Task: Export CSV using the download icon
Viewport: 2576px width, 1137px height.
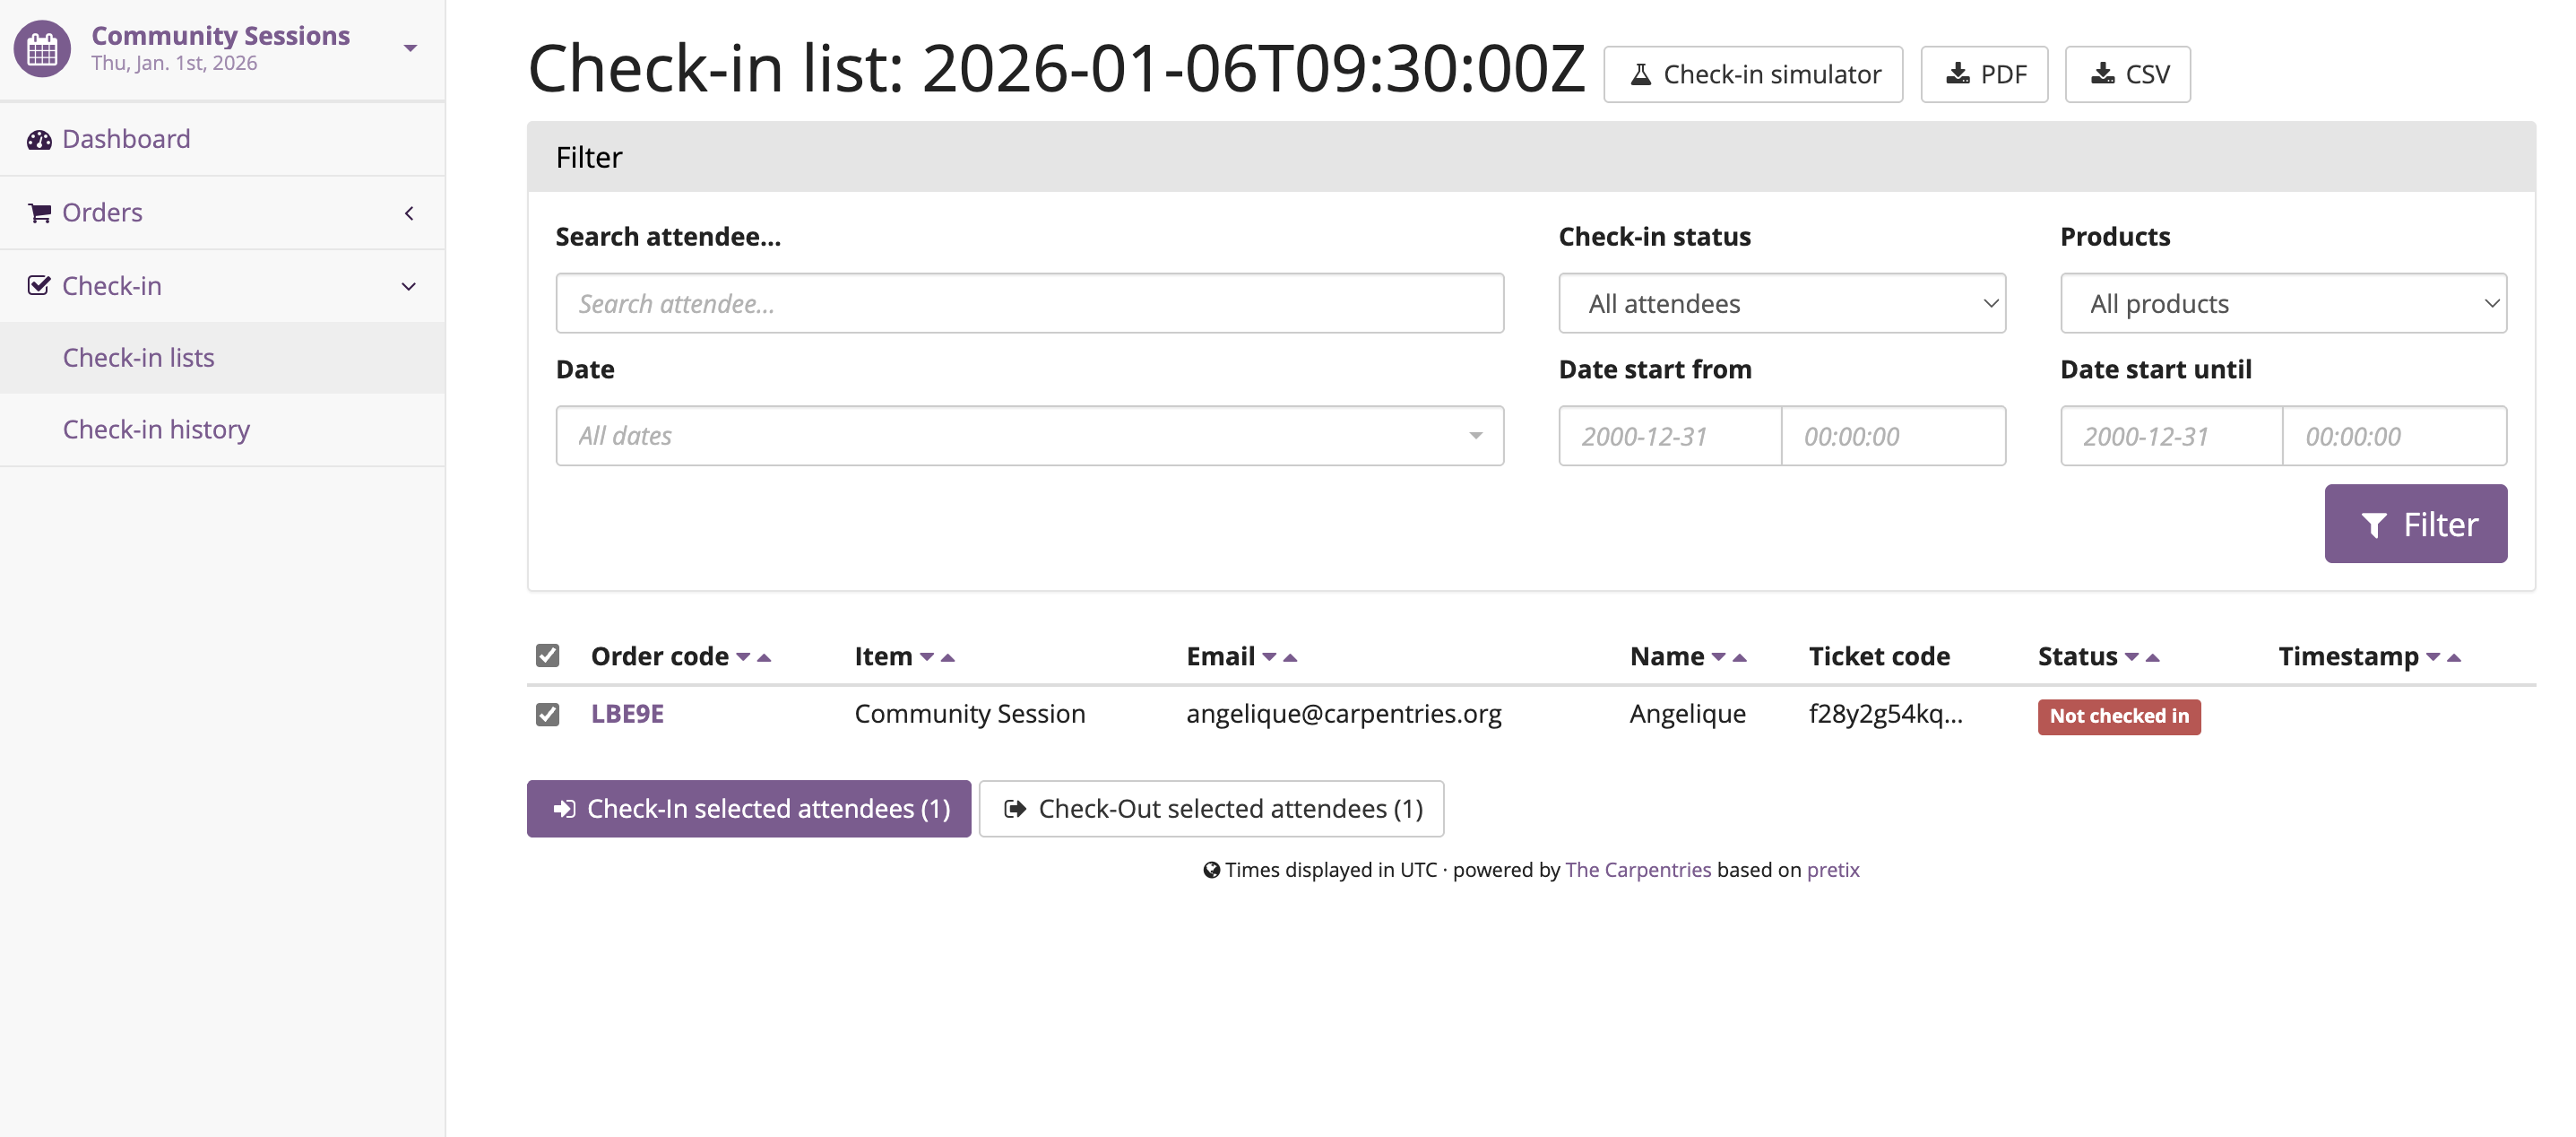Action: 2103,72
